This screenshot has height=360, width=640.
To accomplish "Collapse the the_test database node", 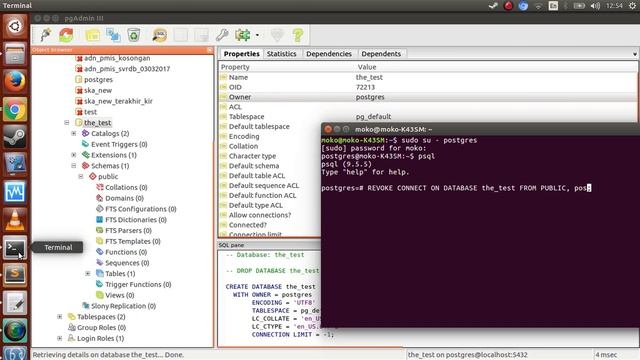I will pyautogui.click(x=67, y=122).
